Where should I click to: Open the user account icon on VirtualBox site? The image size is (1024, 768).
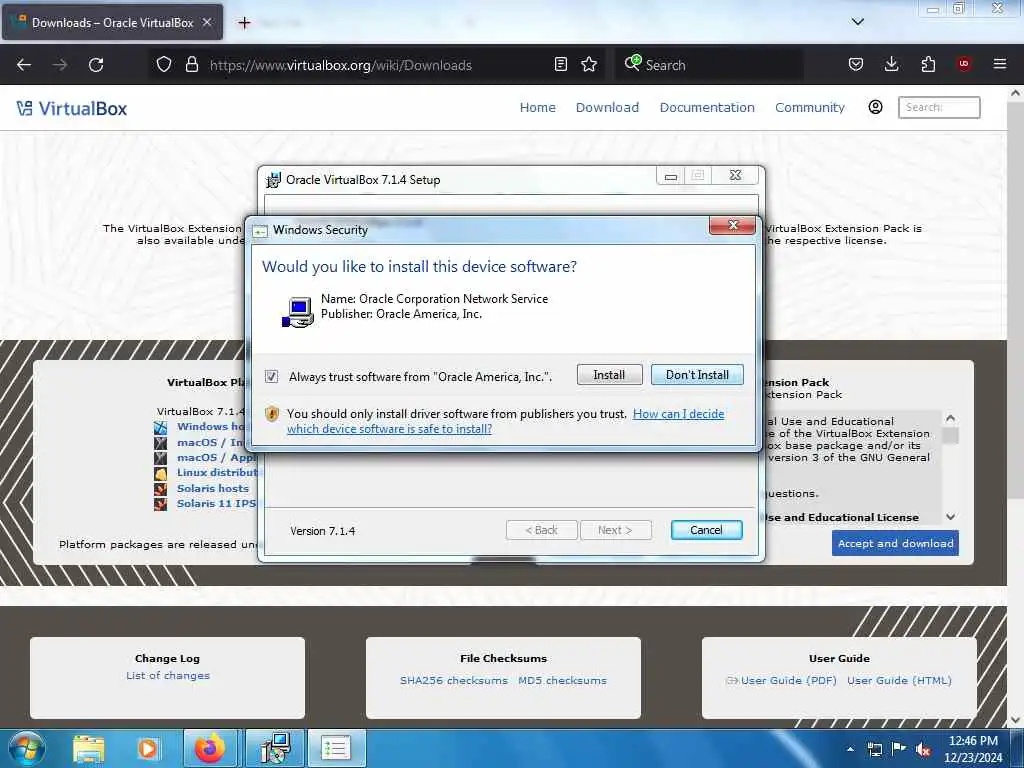tap(875, 107)
